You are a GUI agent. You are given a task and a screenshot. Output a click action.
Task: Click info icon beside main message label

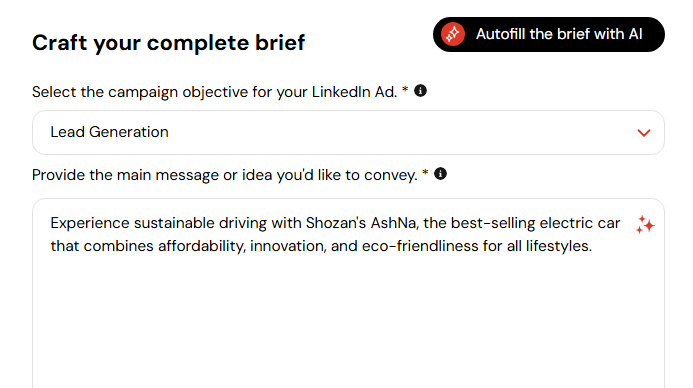click(x=440, y=174)
